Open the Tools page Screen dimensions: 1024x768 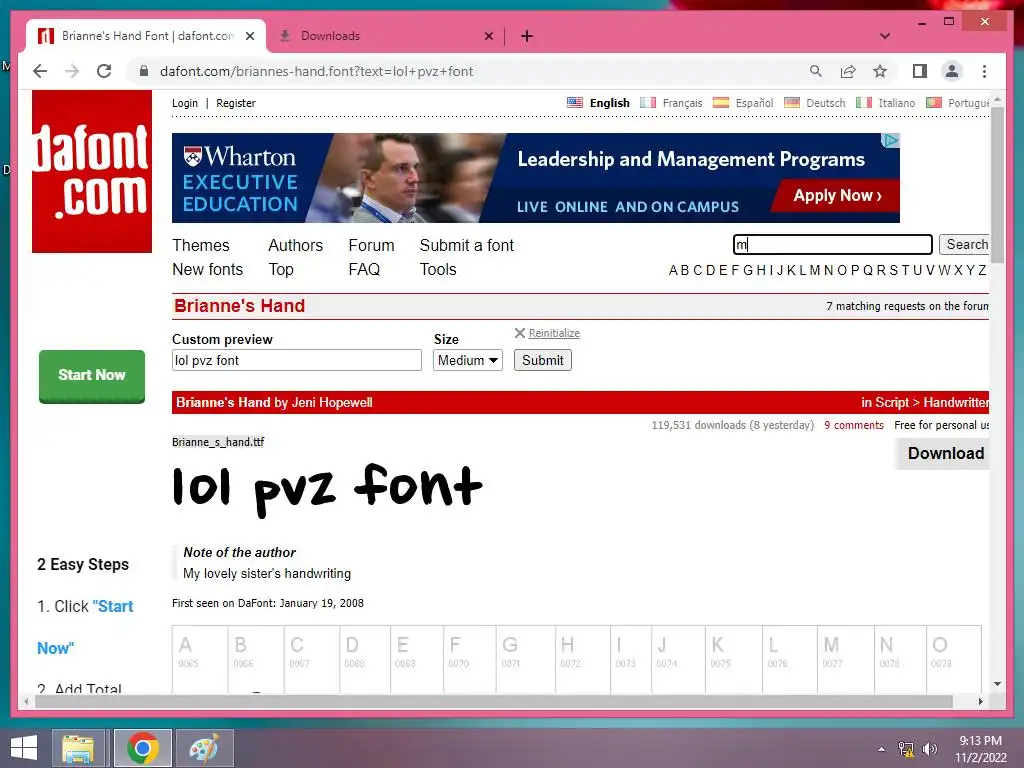point(438,270)
